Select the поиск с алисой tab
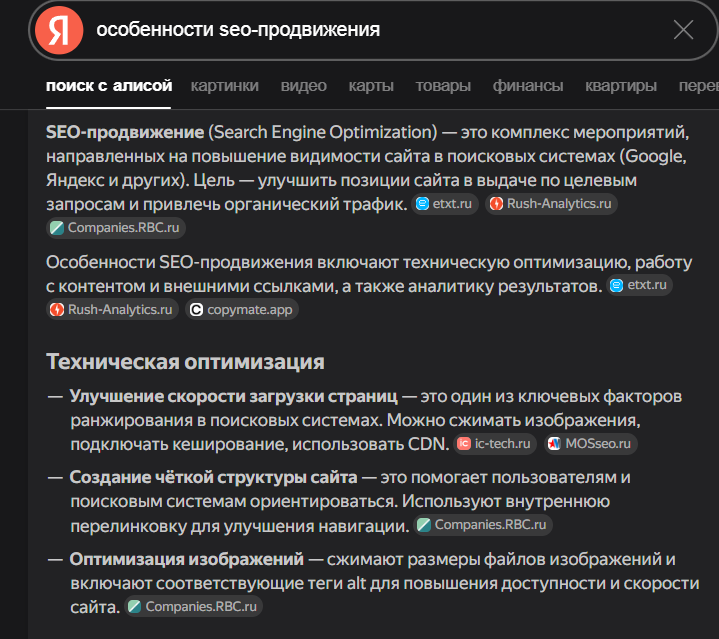Image resolution: width=719 pixels, height=639 pixels. coord(109,86)
